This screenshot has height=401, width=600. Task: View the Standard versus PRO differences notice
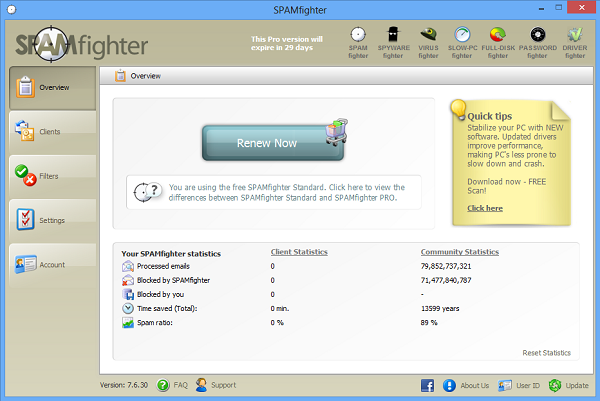point(274,192)
